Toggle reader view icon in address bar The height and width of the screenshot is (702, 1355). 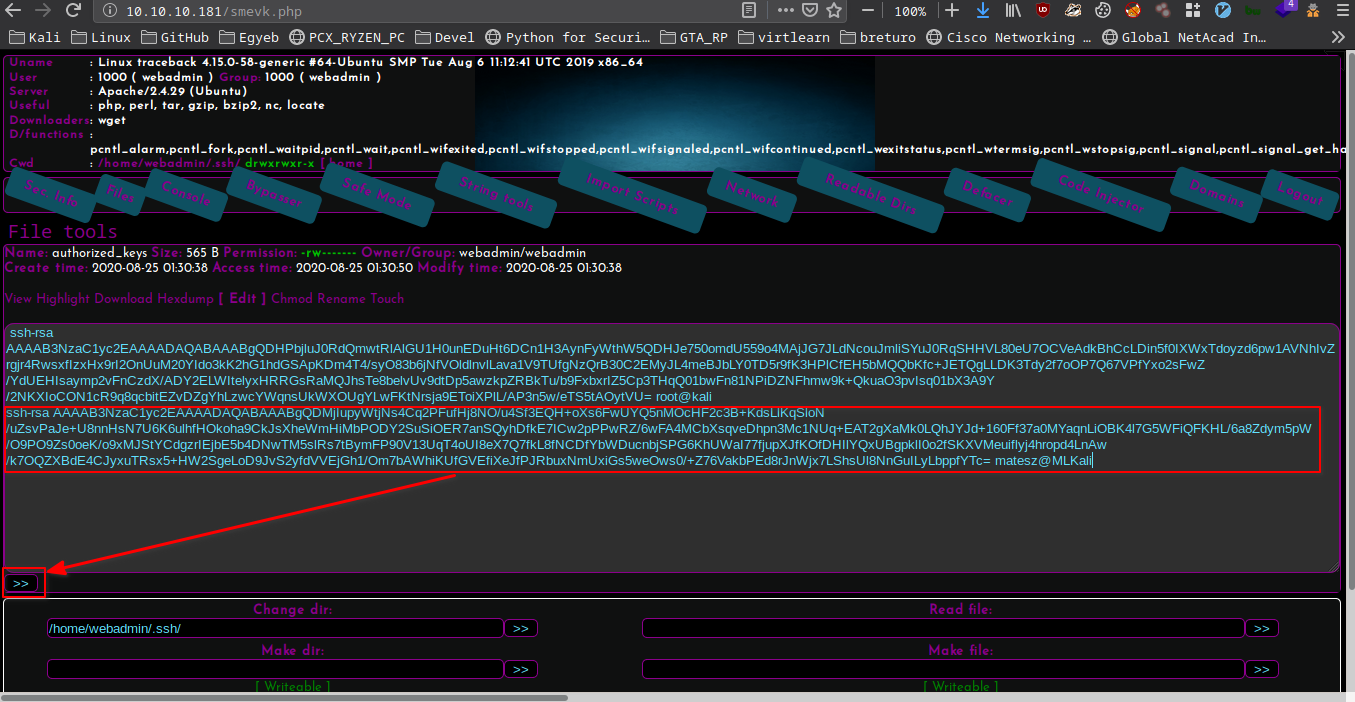pyautogui.click(x=749, y=11)
